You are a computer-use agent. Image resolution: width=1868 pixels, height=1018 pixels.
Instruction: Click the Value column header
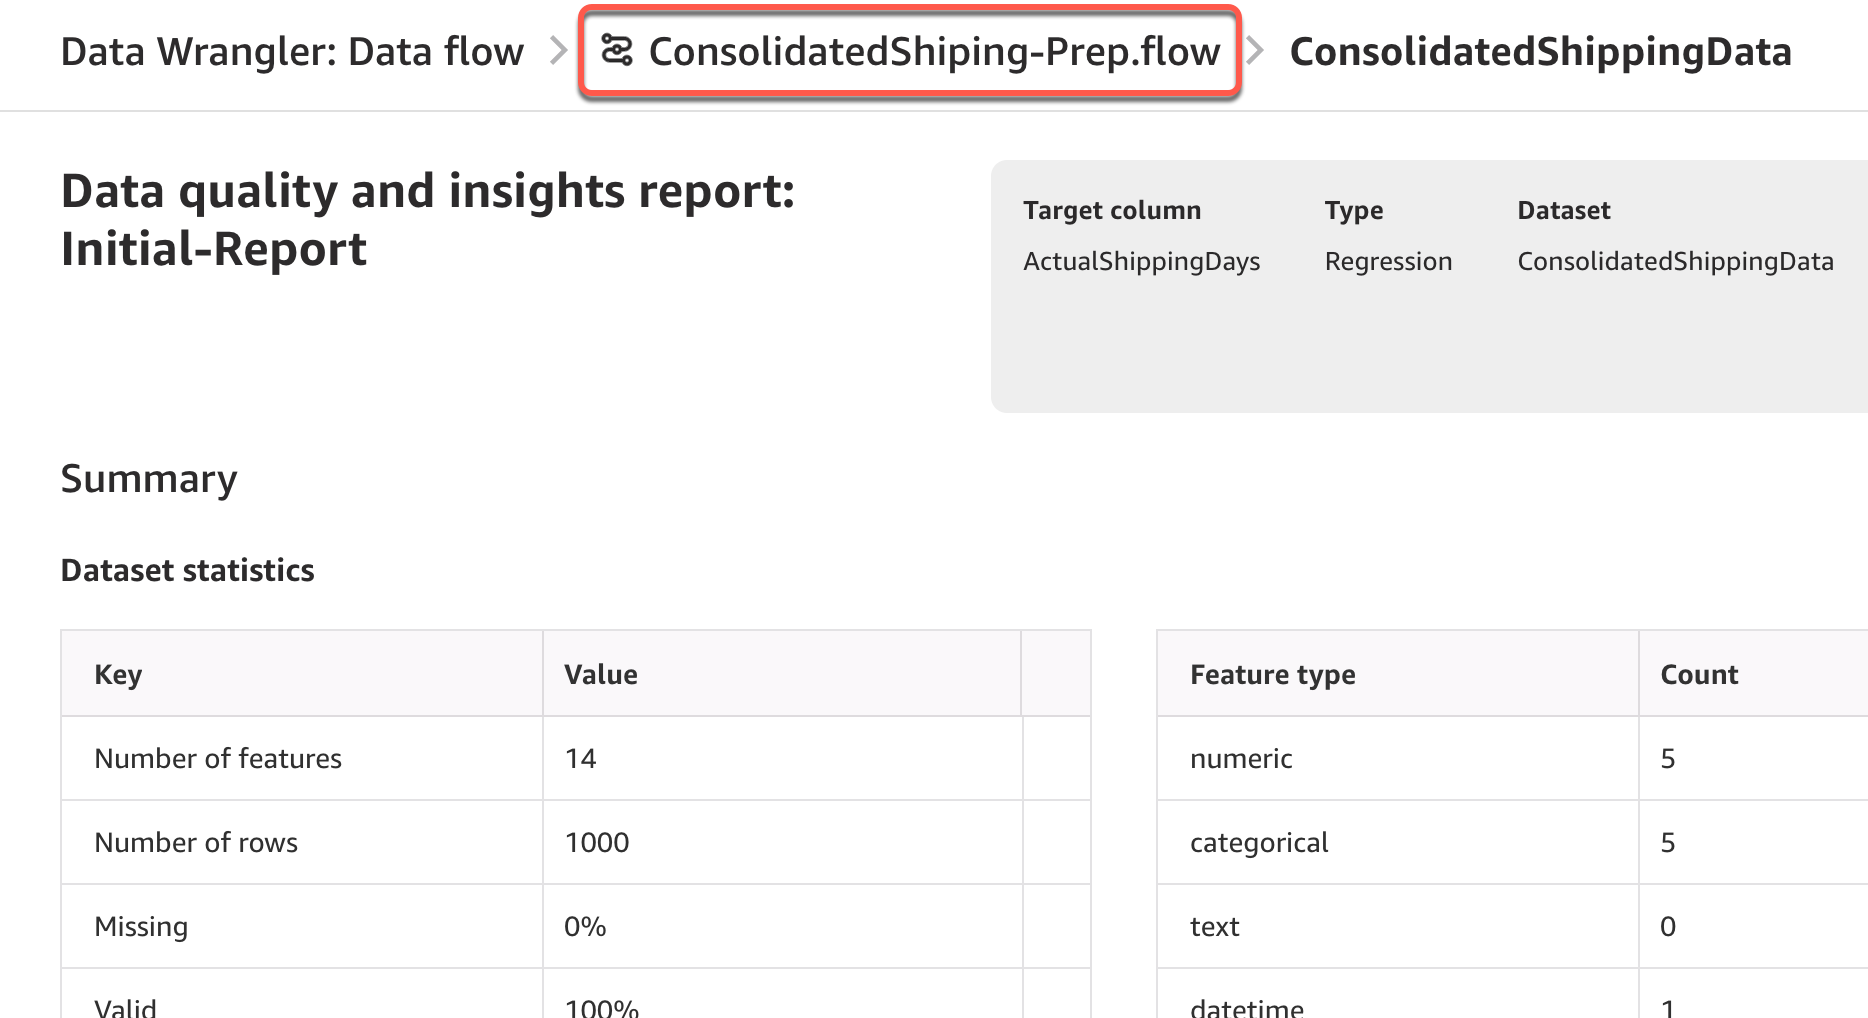600,674
